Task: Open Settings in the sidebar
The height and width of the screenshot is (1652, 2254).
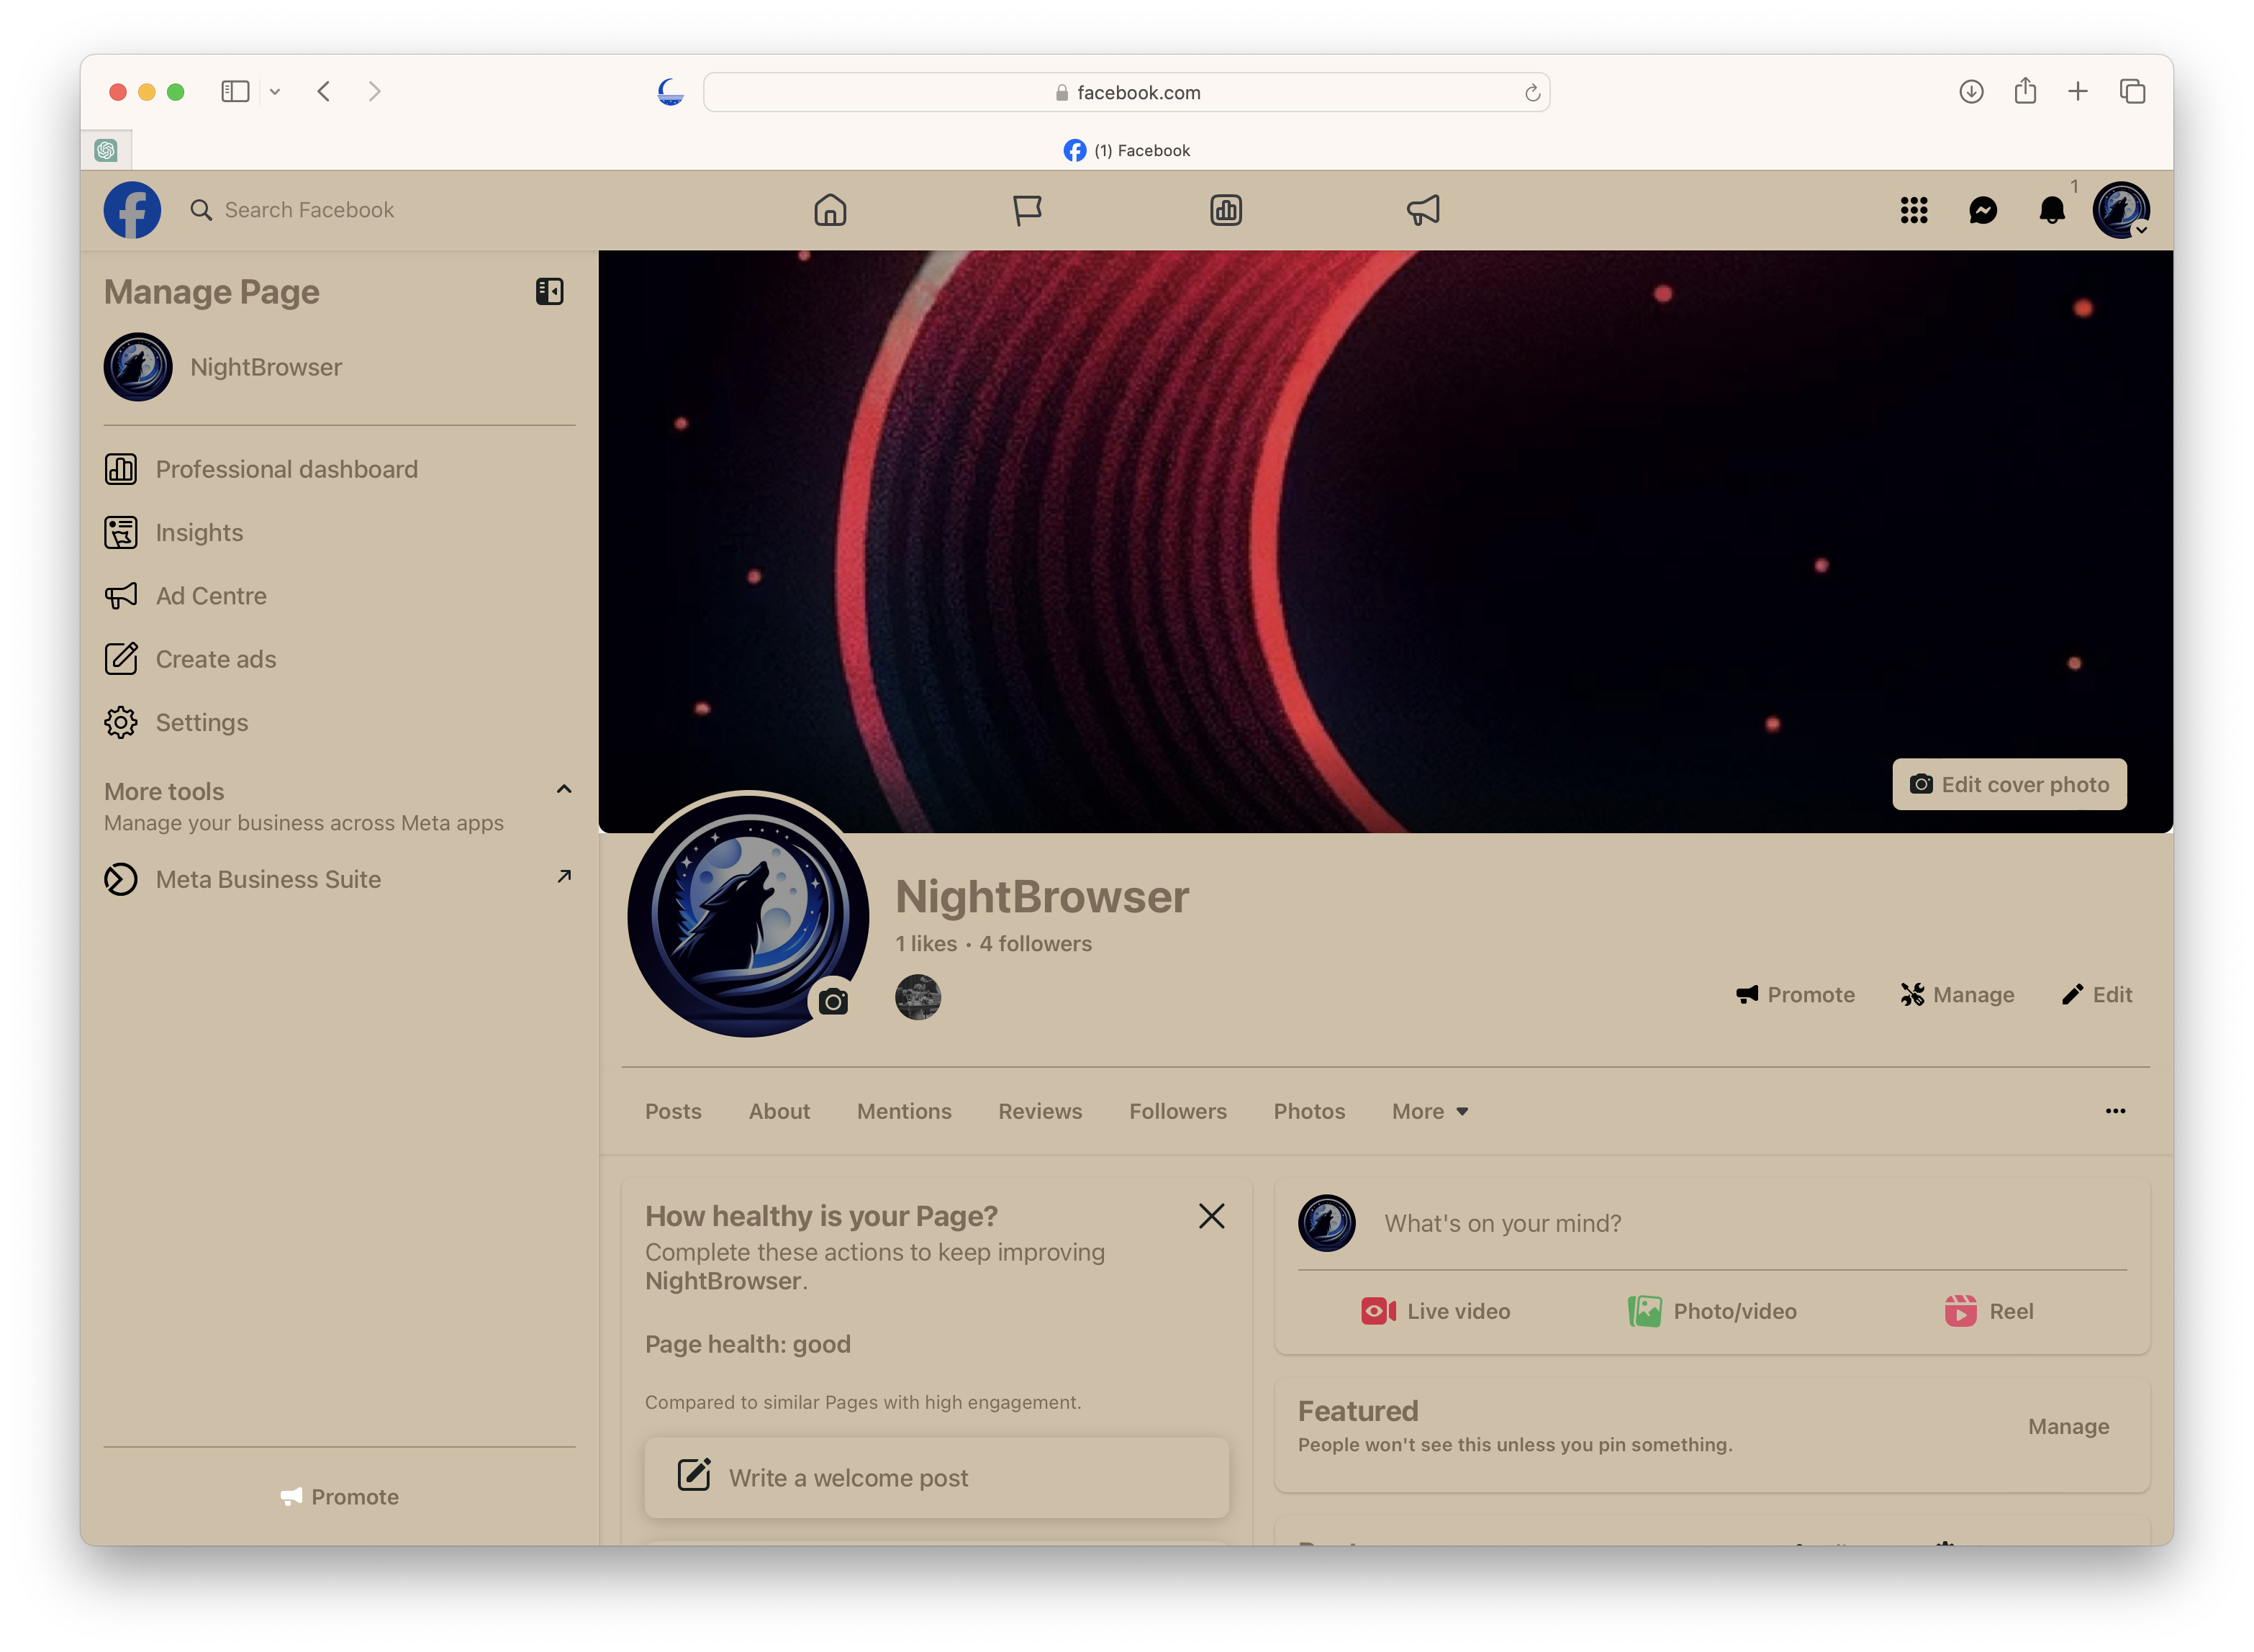Action: [x=339, y=722]
